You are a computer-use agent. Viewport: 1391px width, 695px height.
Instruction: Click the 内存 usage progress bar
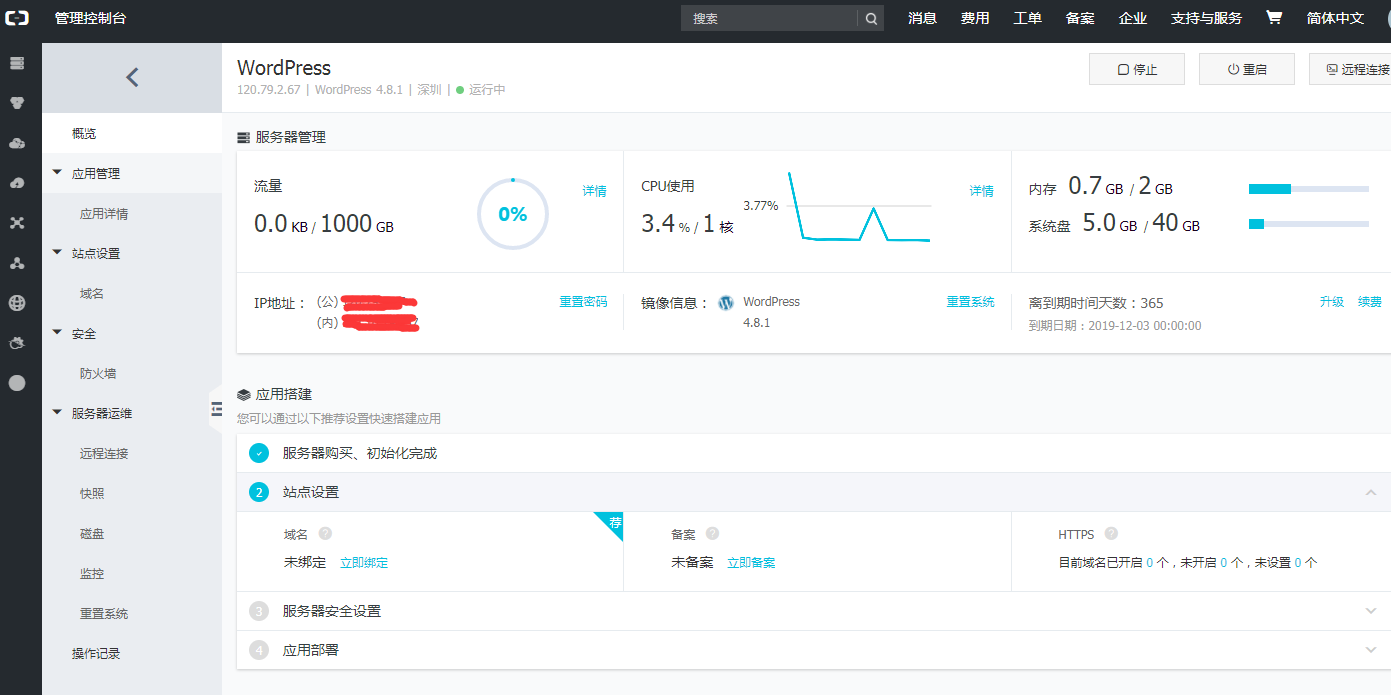(1309, 189)
